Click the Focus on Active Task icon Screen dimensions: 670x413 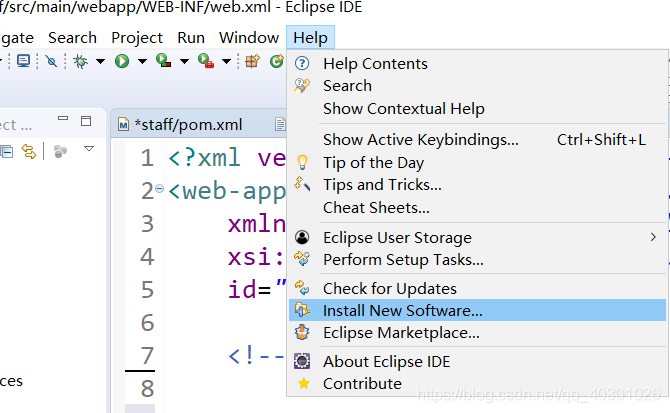[x=61, y=151]
